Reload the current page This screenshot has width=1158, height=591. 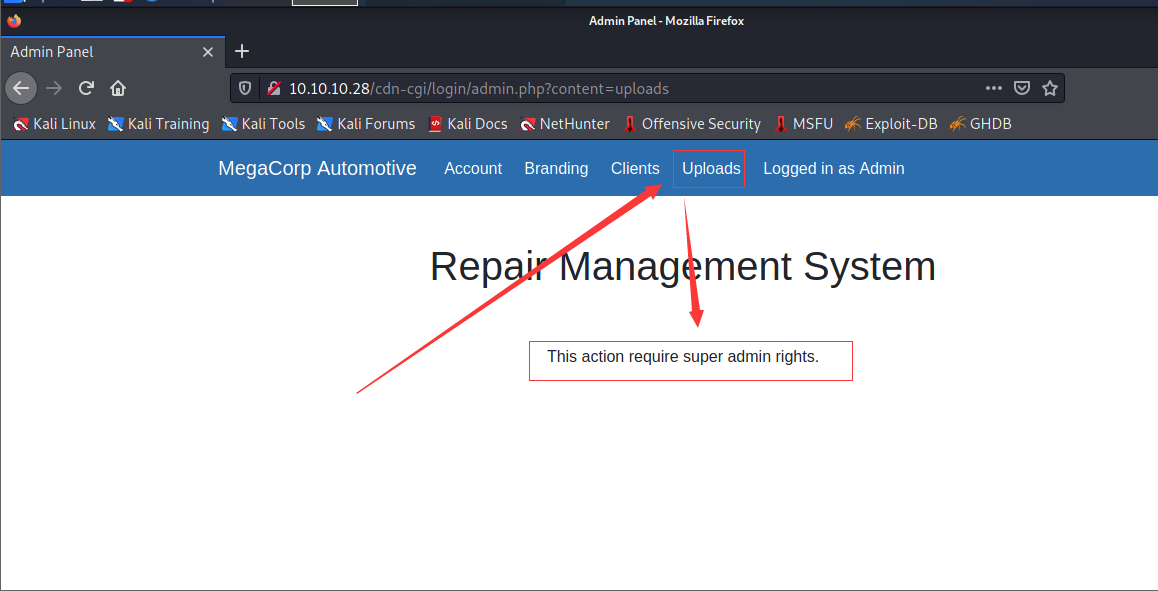86,89
